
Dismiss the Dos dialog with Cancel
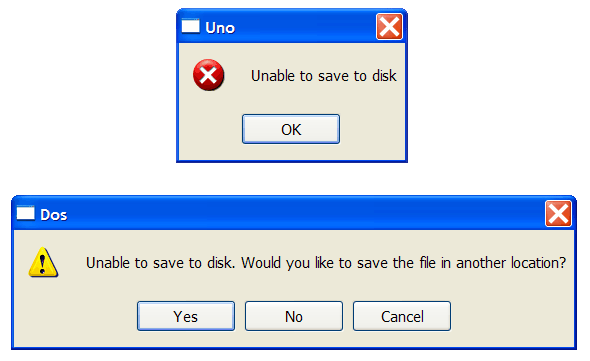[402, 316]
